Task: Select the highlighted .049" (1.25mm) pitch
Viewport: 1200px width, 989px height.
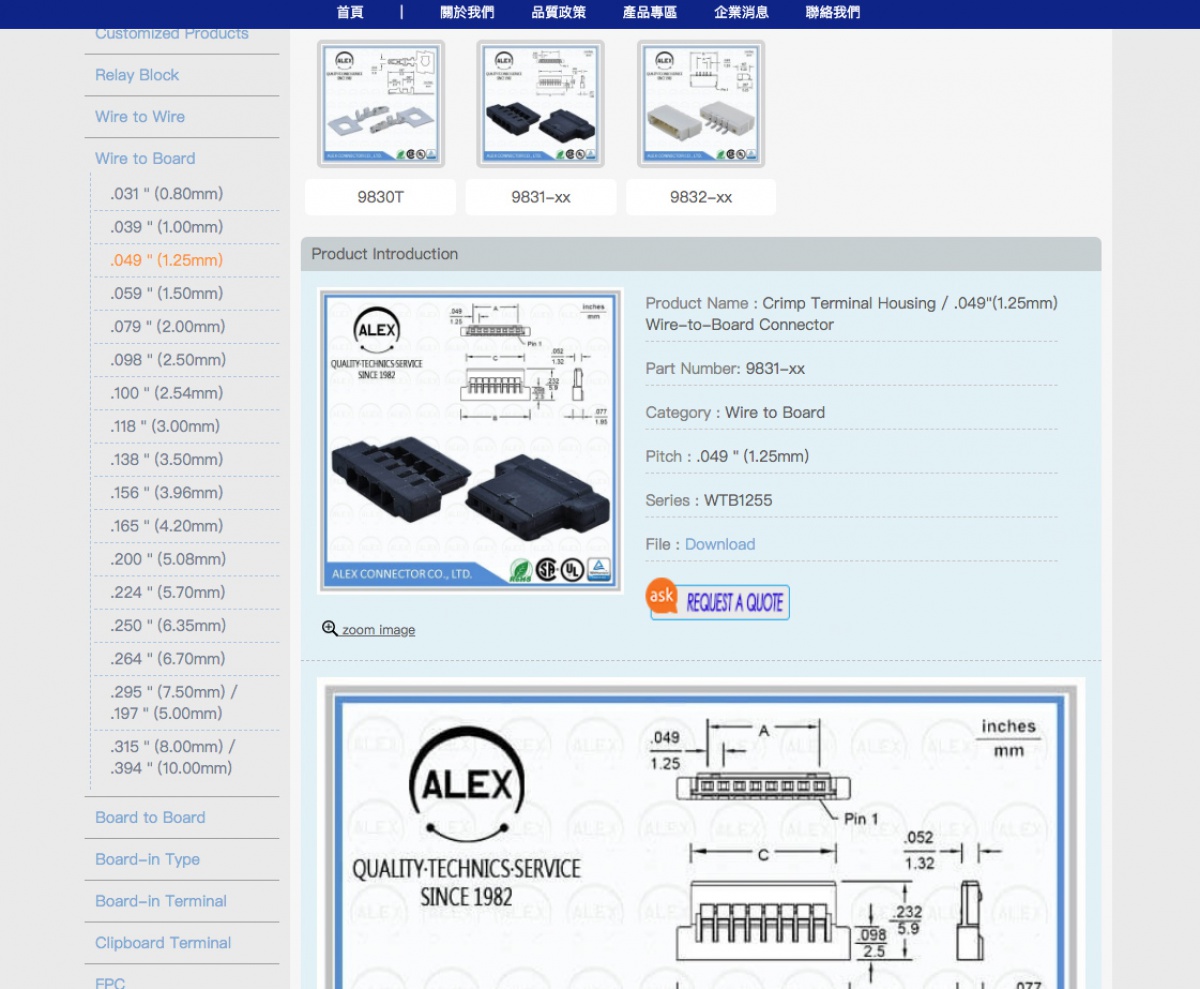Action: click(166, 260)
